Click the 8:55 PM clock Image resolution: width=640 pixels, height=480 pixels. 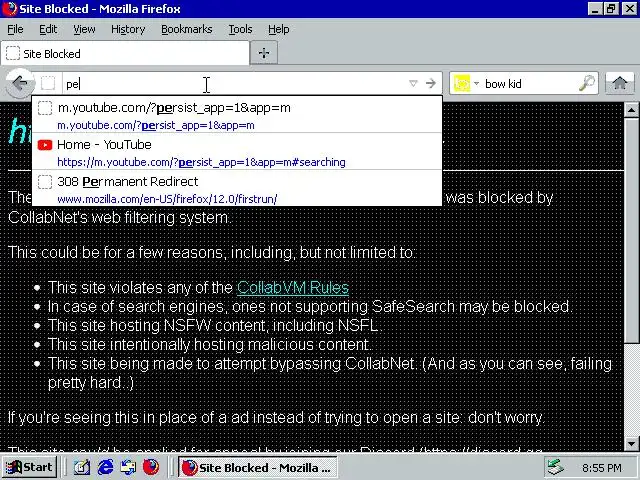[x=602, y=468]
